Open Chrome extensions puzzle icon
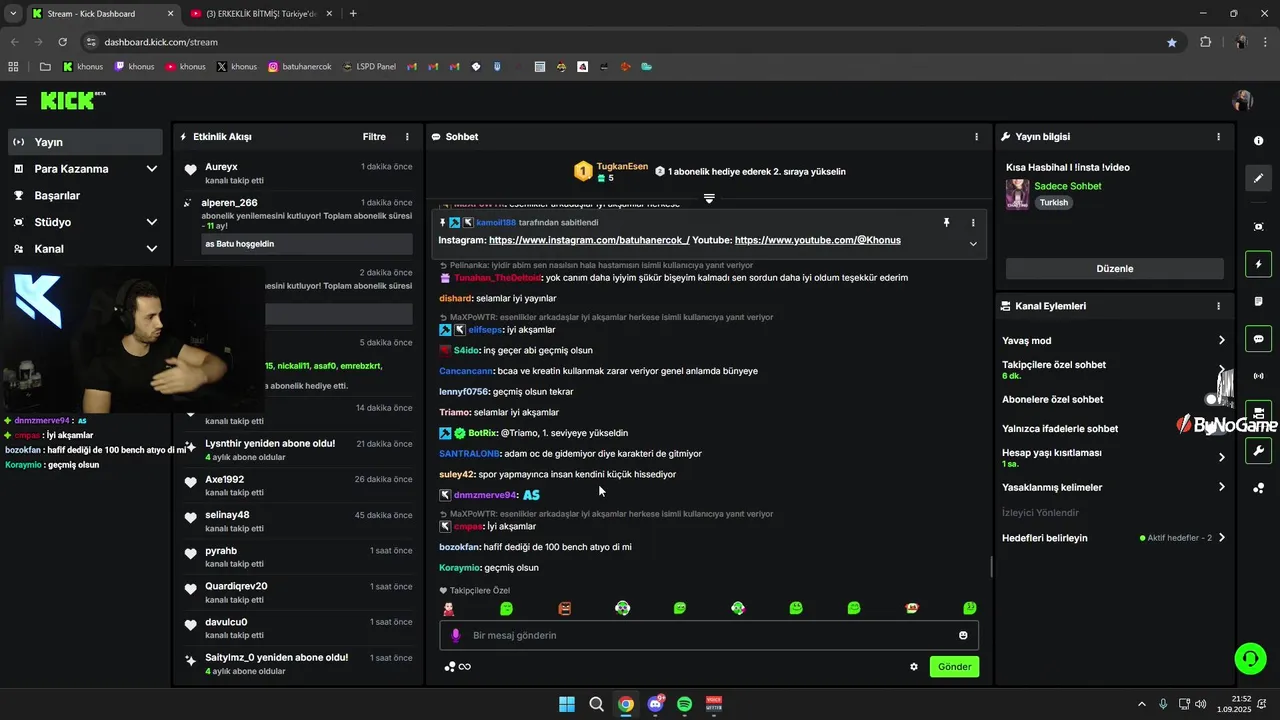The height and width of the screenshot is (720, 1280). pyautogui.click(x=1205, y=42)
